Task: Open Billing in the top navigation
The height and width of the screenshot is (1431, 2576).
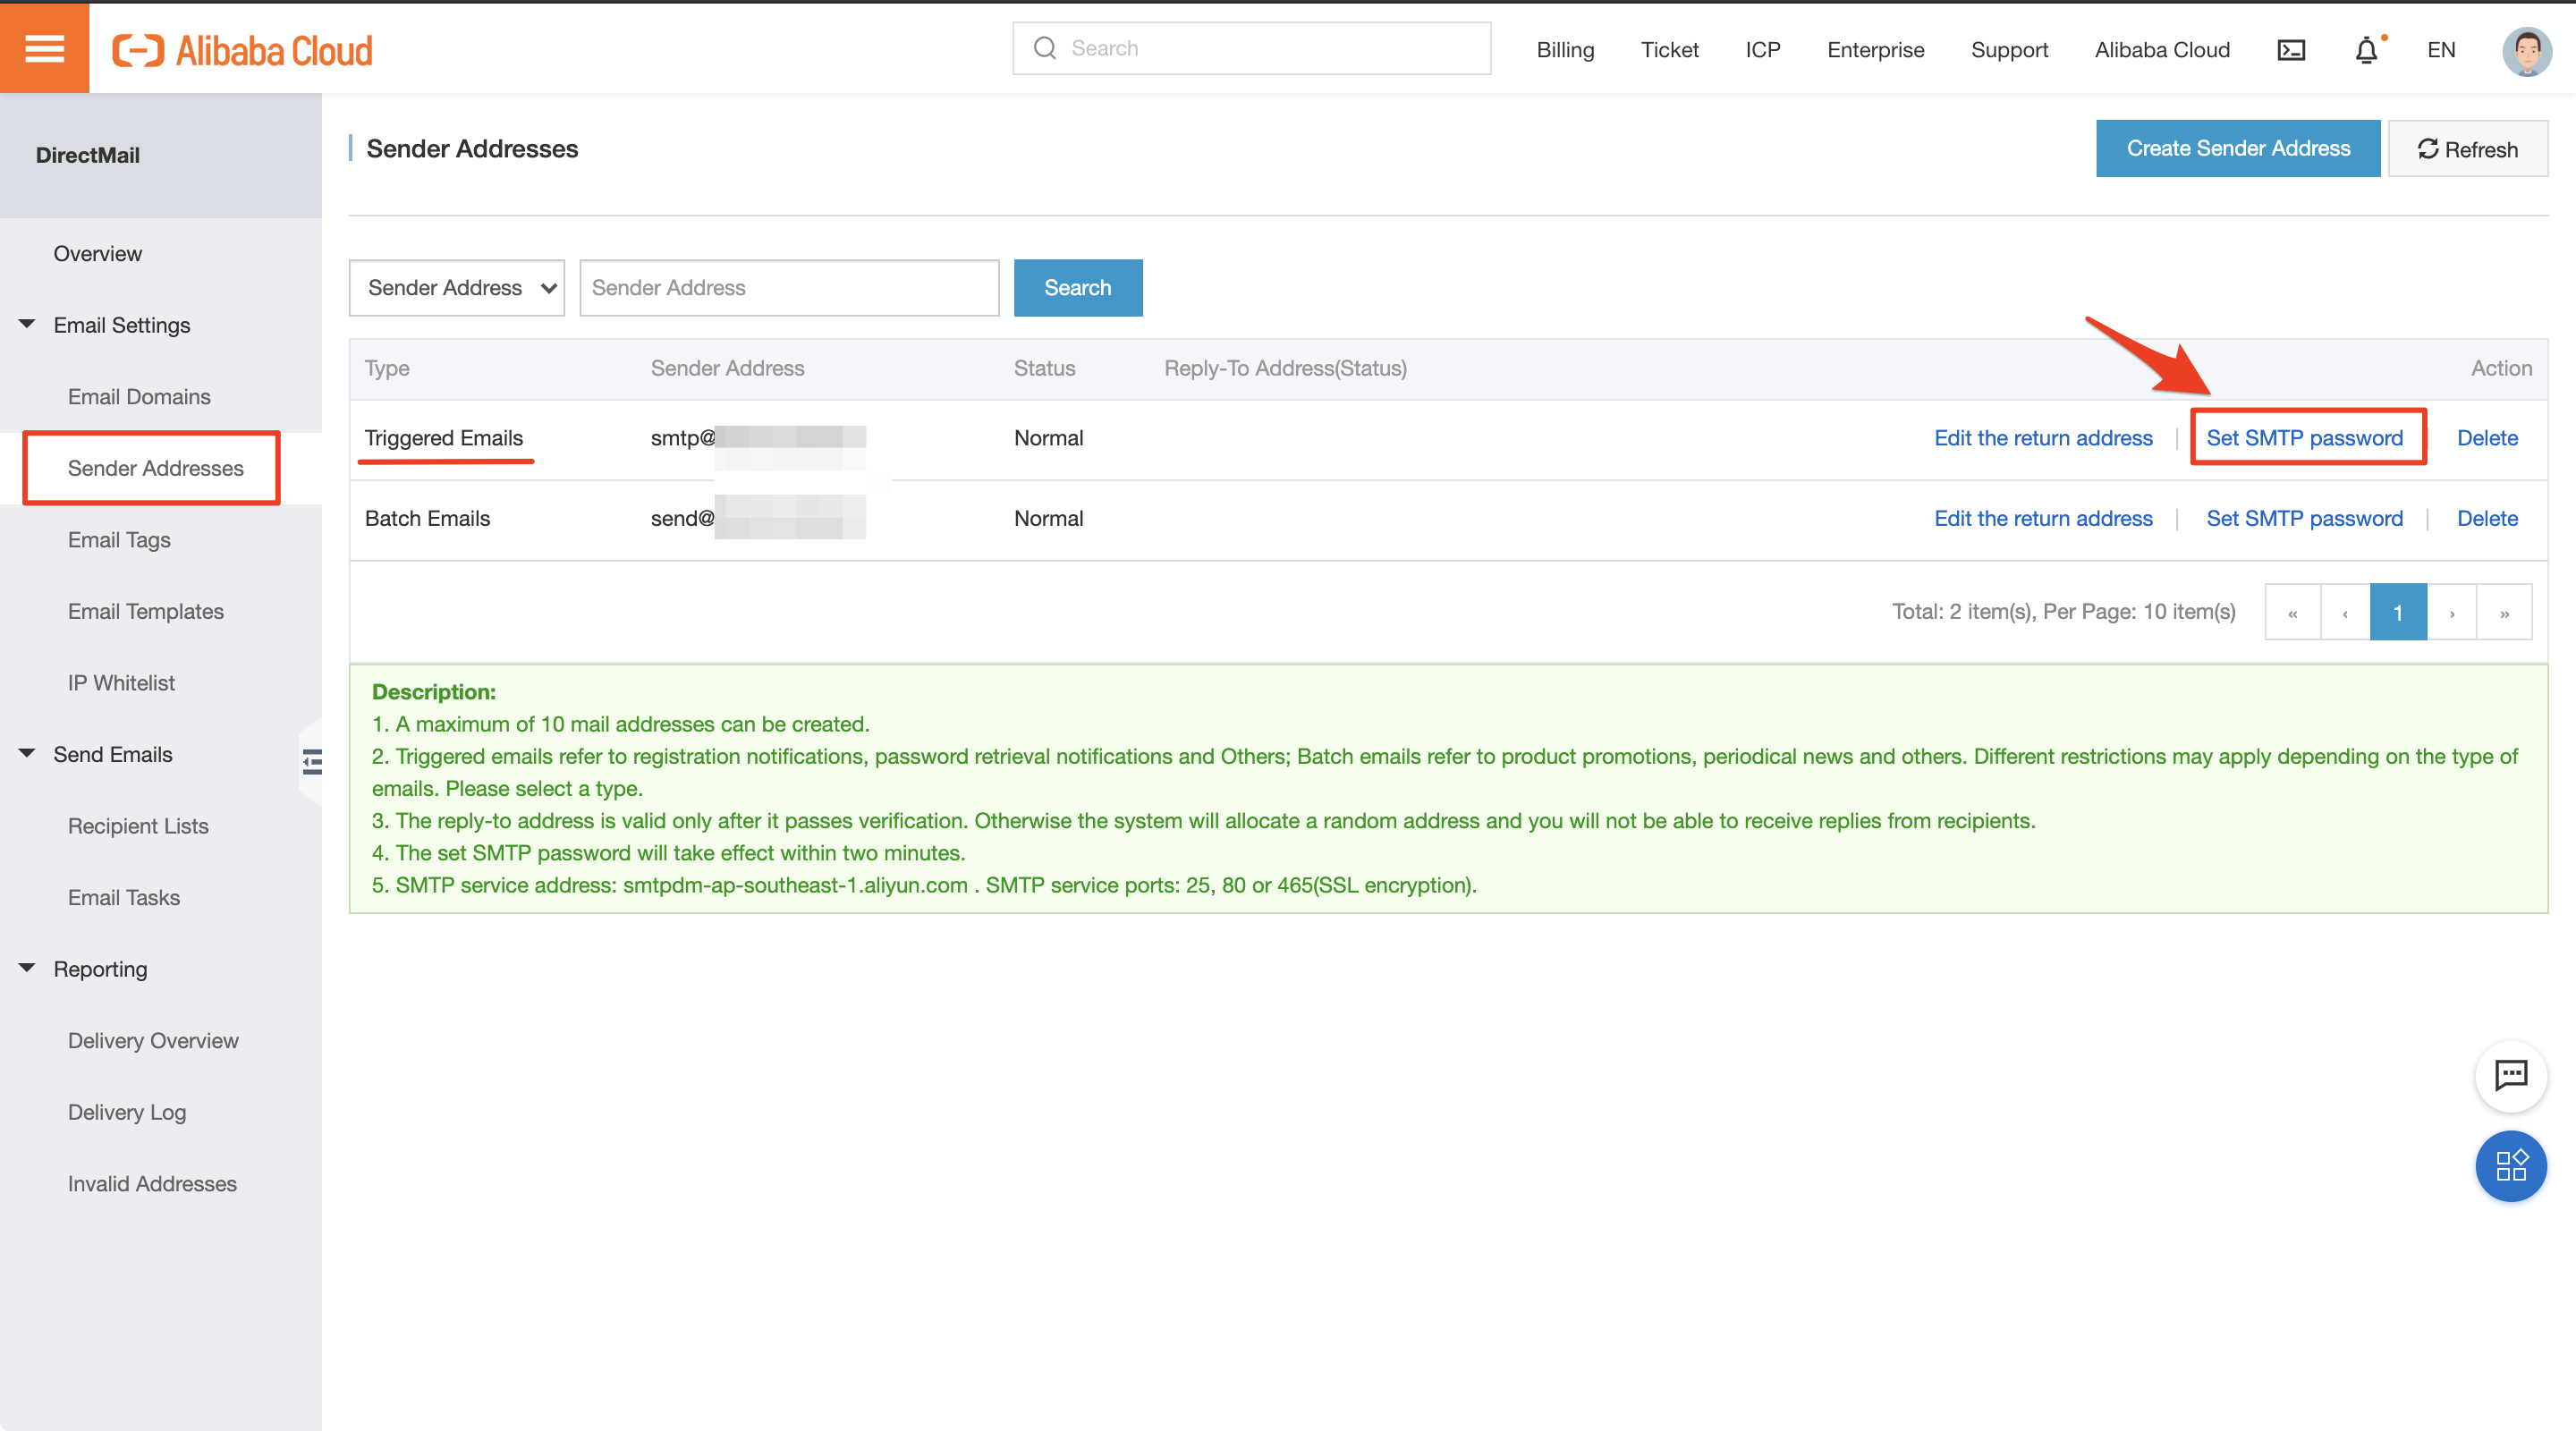Action: point(1565,50)
